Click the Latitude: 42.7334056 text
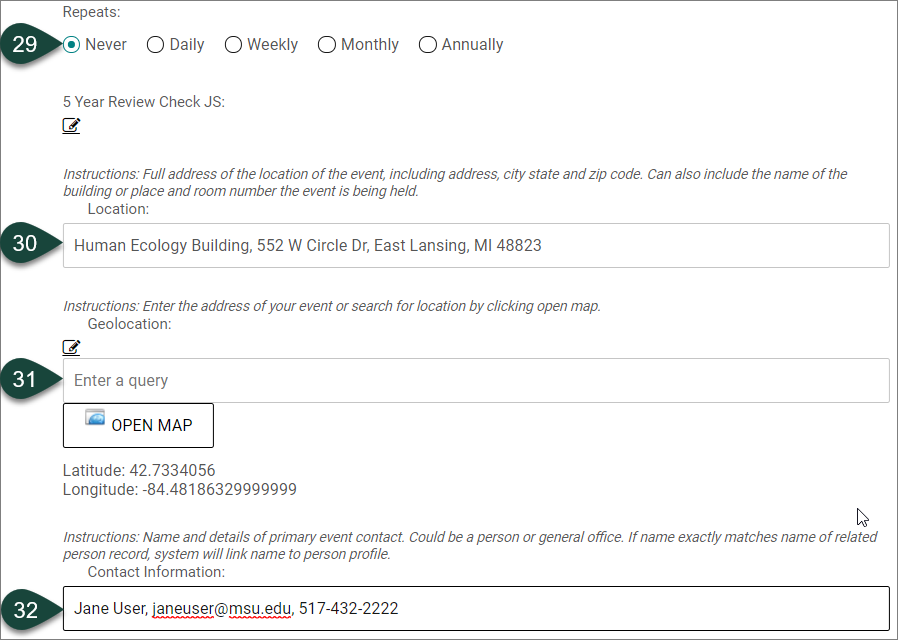Image resolution: width=898 pixels, height=640 pixels. 139,471
